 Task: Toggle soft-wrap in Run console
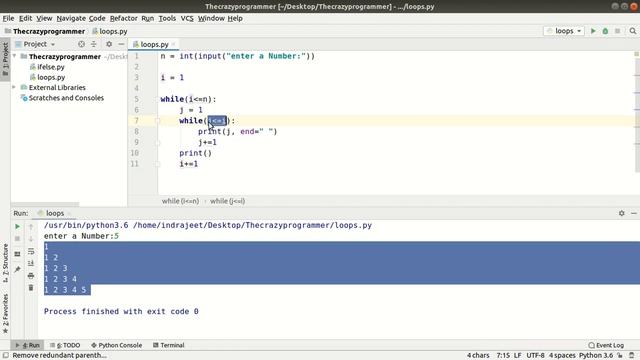click(31, 251)
